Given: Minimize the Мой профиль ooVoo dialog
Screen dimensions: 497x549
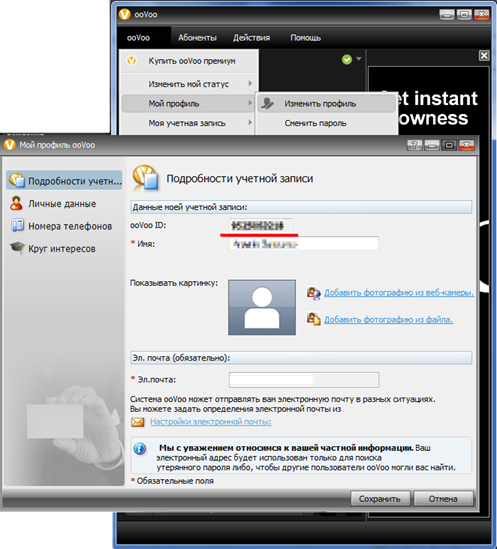Looking at the screenshot, I should 432,145.
